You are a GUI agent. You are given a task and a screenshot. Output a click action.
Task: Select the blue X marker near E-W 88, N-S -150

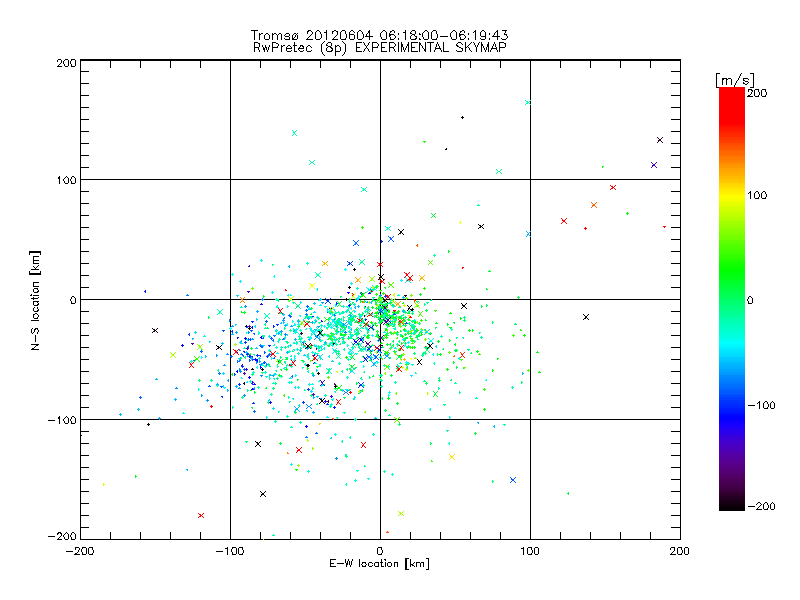tap(513, 480)
